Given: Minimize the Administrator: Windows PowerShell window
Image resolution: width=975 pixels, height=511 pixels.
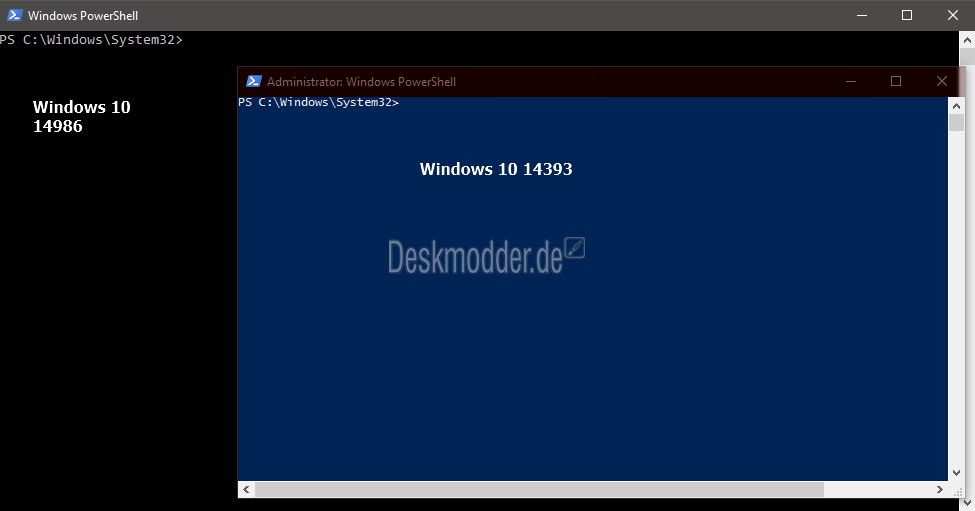Looking at the screenshot, I should coord(851,81).
